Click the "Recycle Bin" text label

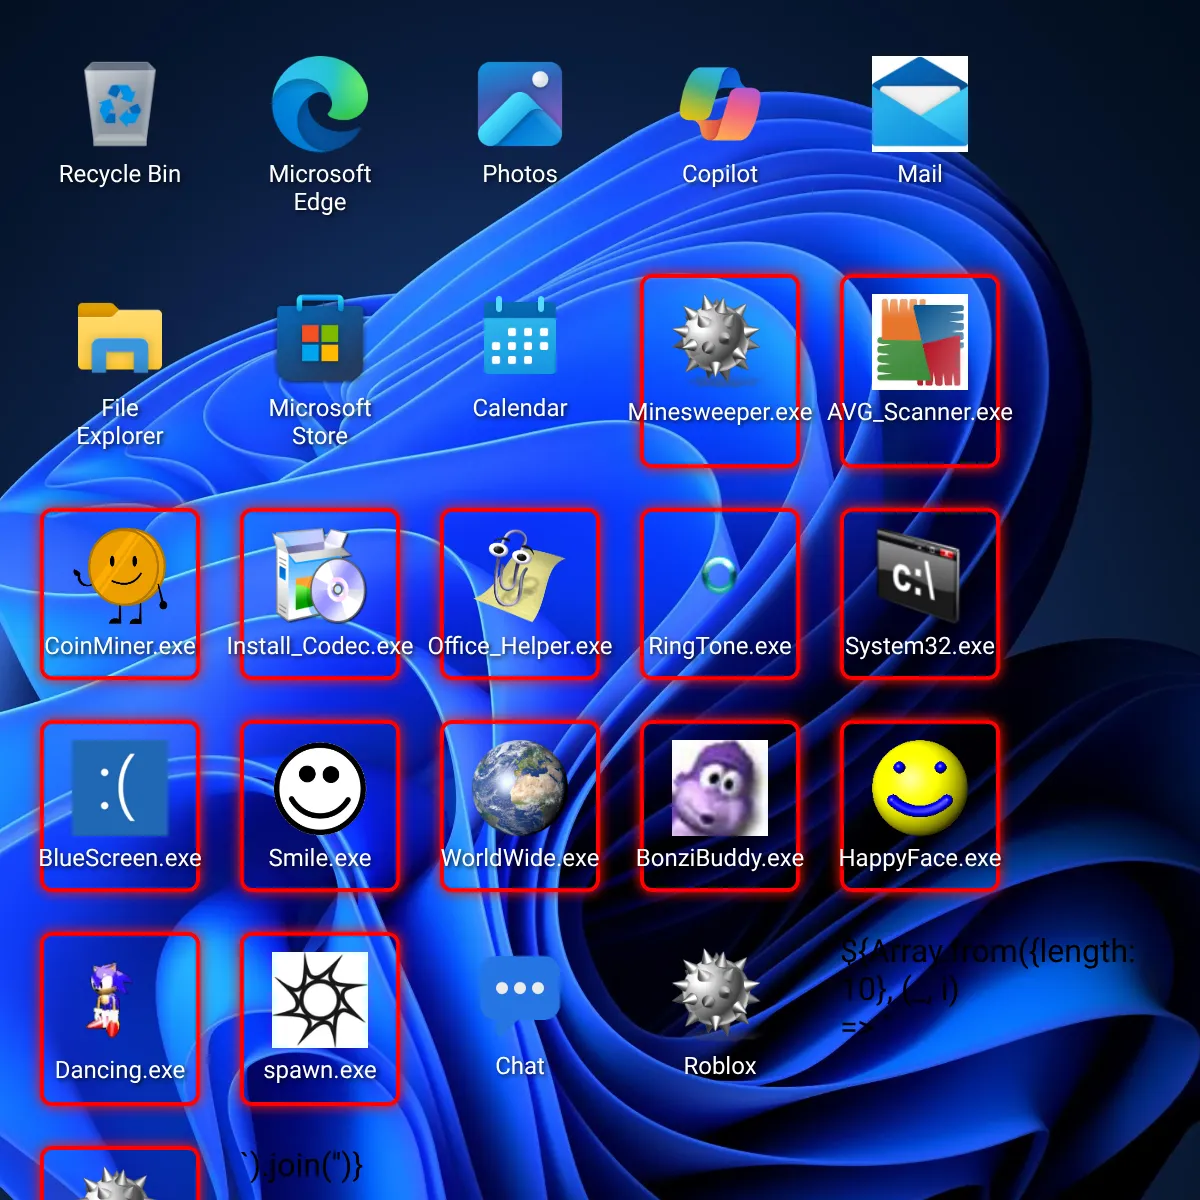pyautogui.click(x=120, y=174)
